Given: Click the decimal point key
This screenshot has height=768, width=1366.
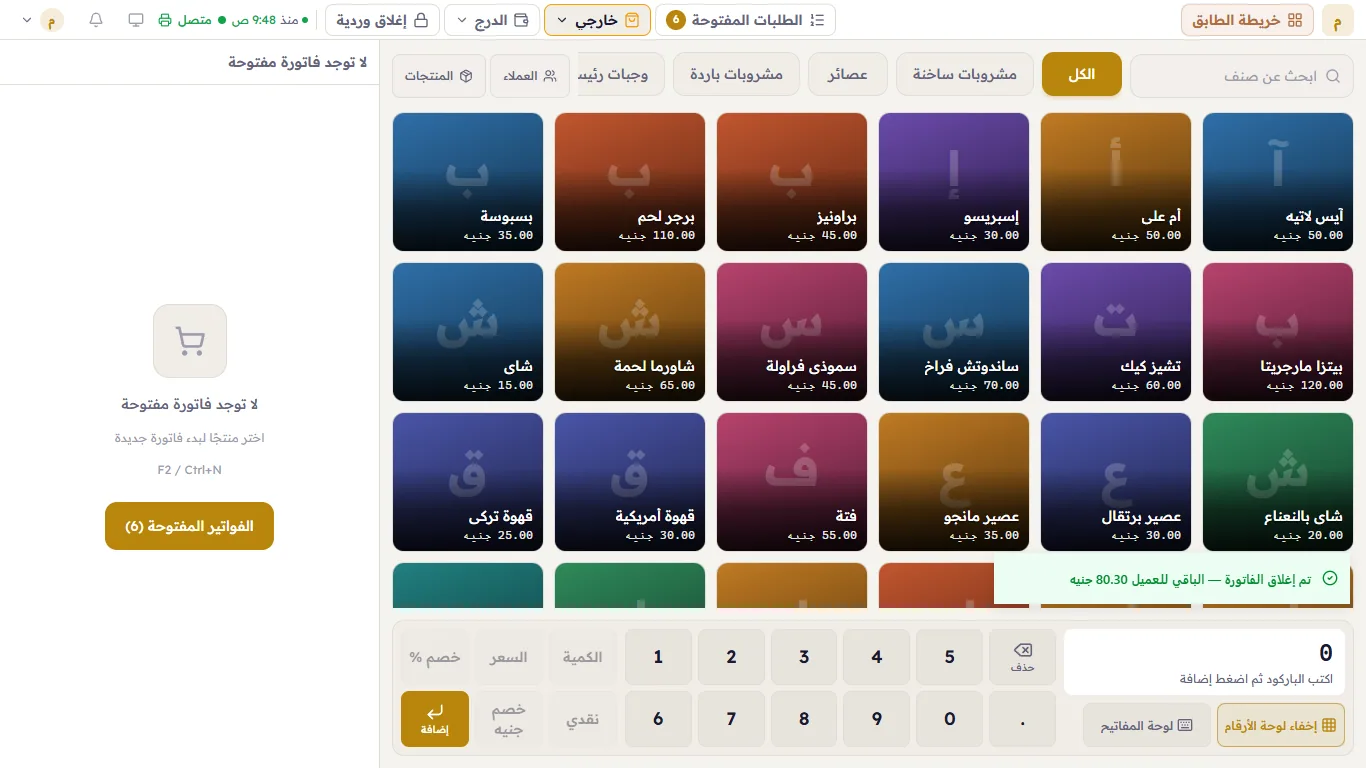Looking at the screenshot, I should pos(1022,719).
